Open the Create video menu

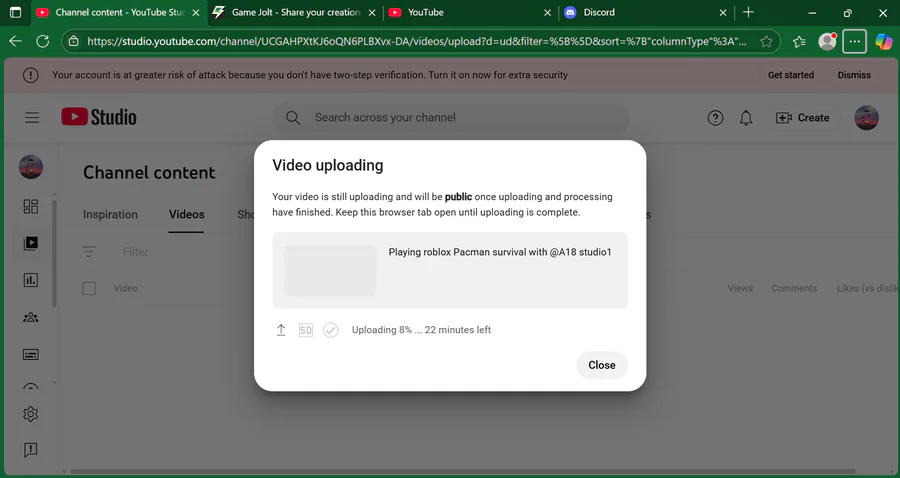pyautogui.click(x=802, y=118)
